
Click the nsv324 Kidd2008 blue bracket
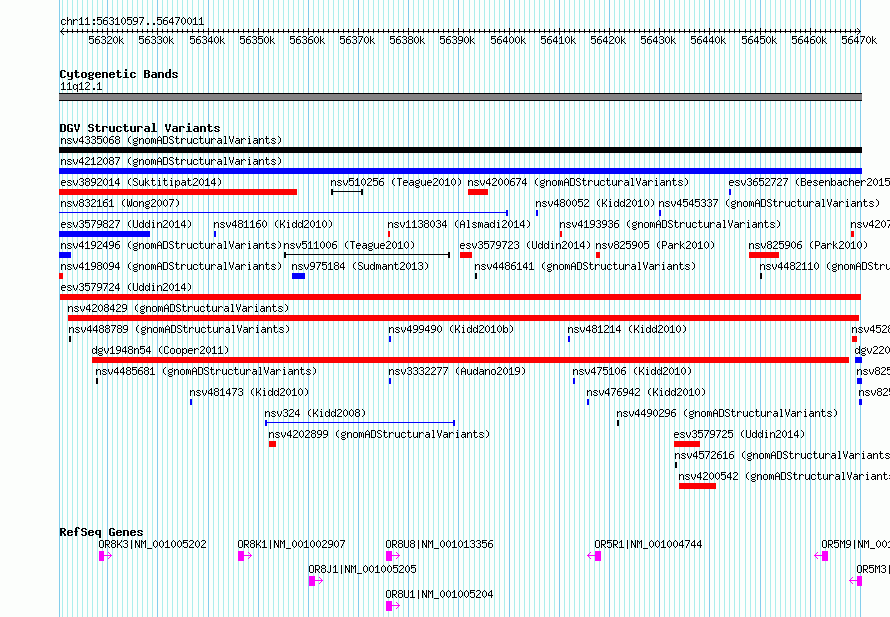point(360,423)
